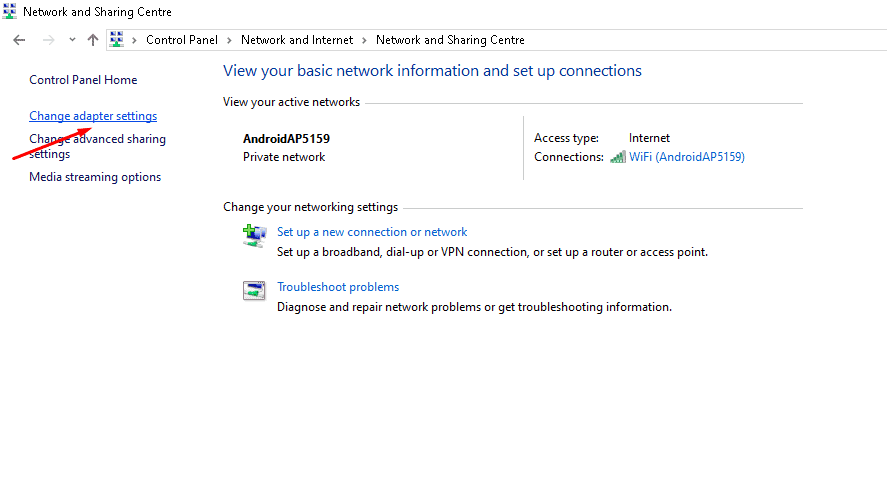Open Change adapter settings
The width and height of the screenshot is (887, 487).
(93, 117)
